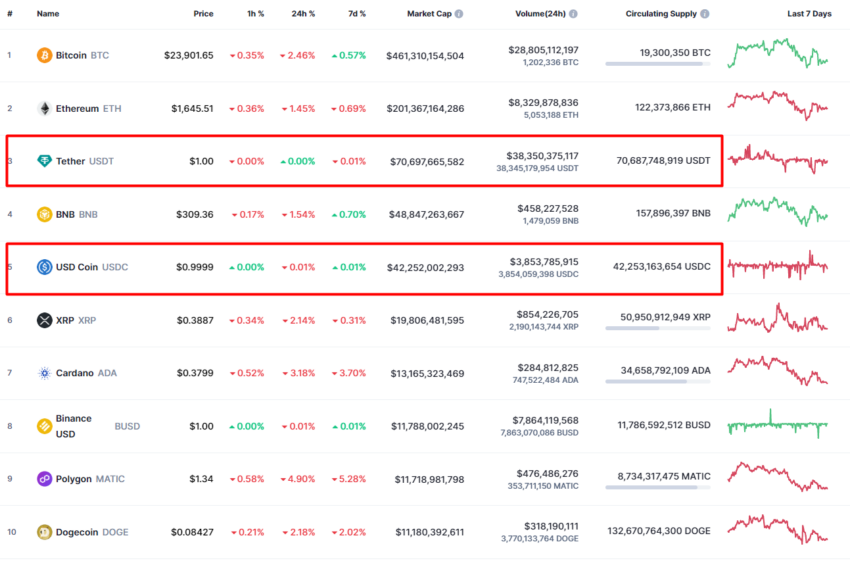Click the Dogecoin coin icon

[x=44, y=532]
